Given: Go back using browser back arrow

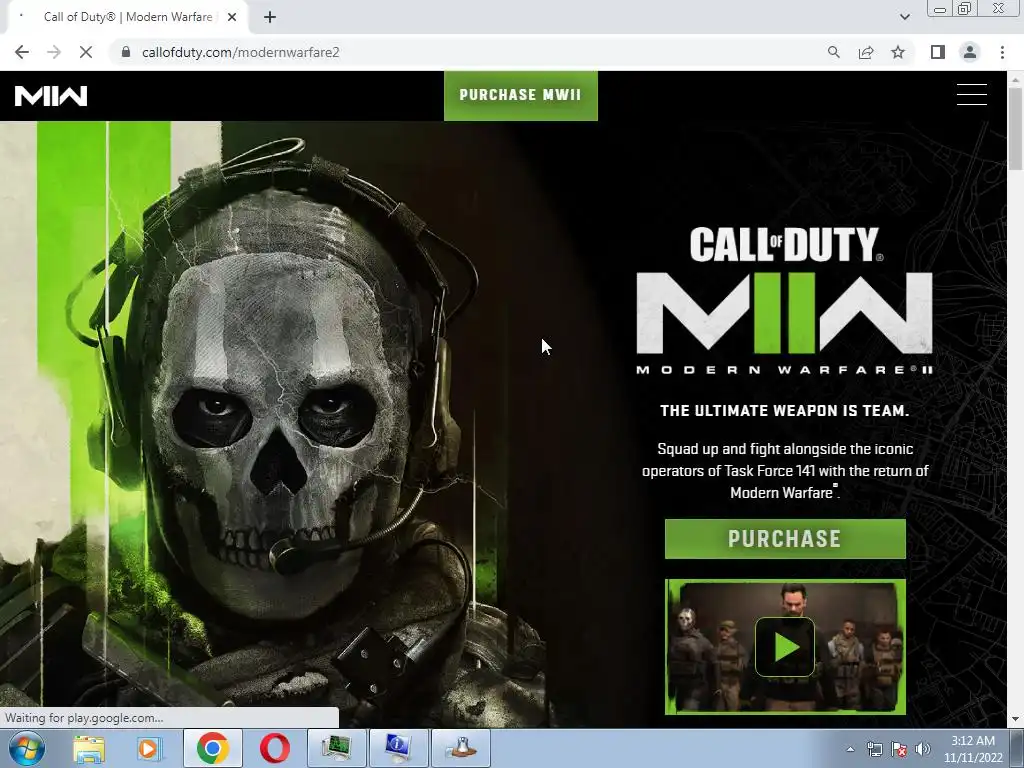Looking at the screenshot, I should [x=22, y=52].
